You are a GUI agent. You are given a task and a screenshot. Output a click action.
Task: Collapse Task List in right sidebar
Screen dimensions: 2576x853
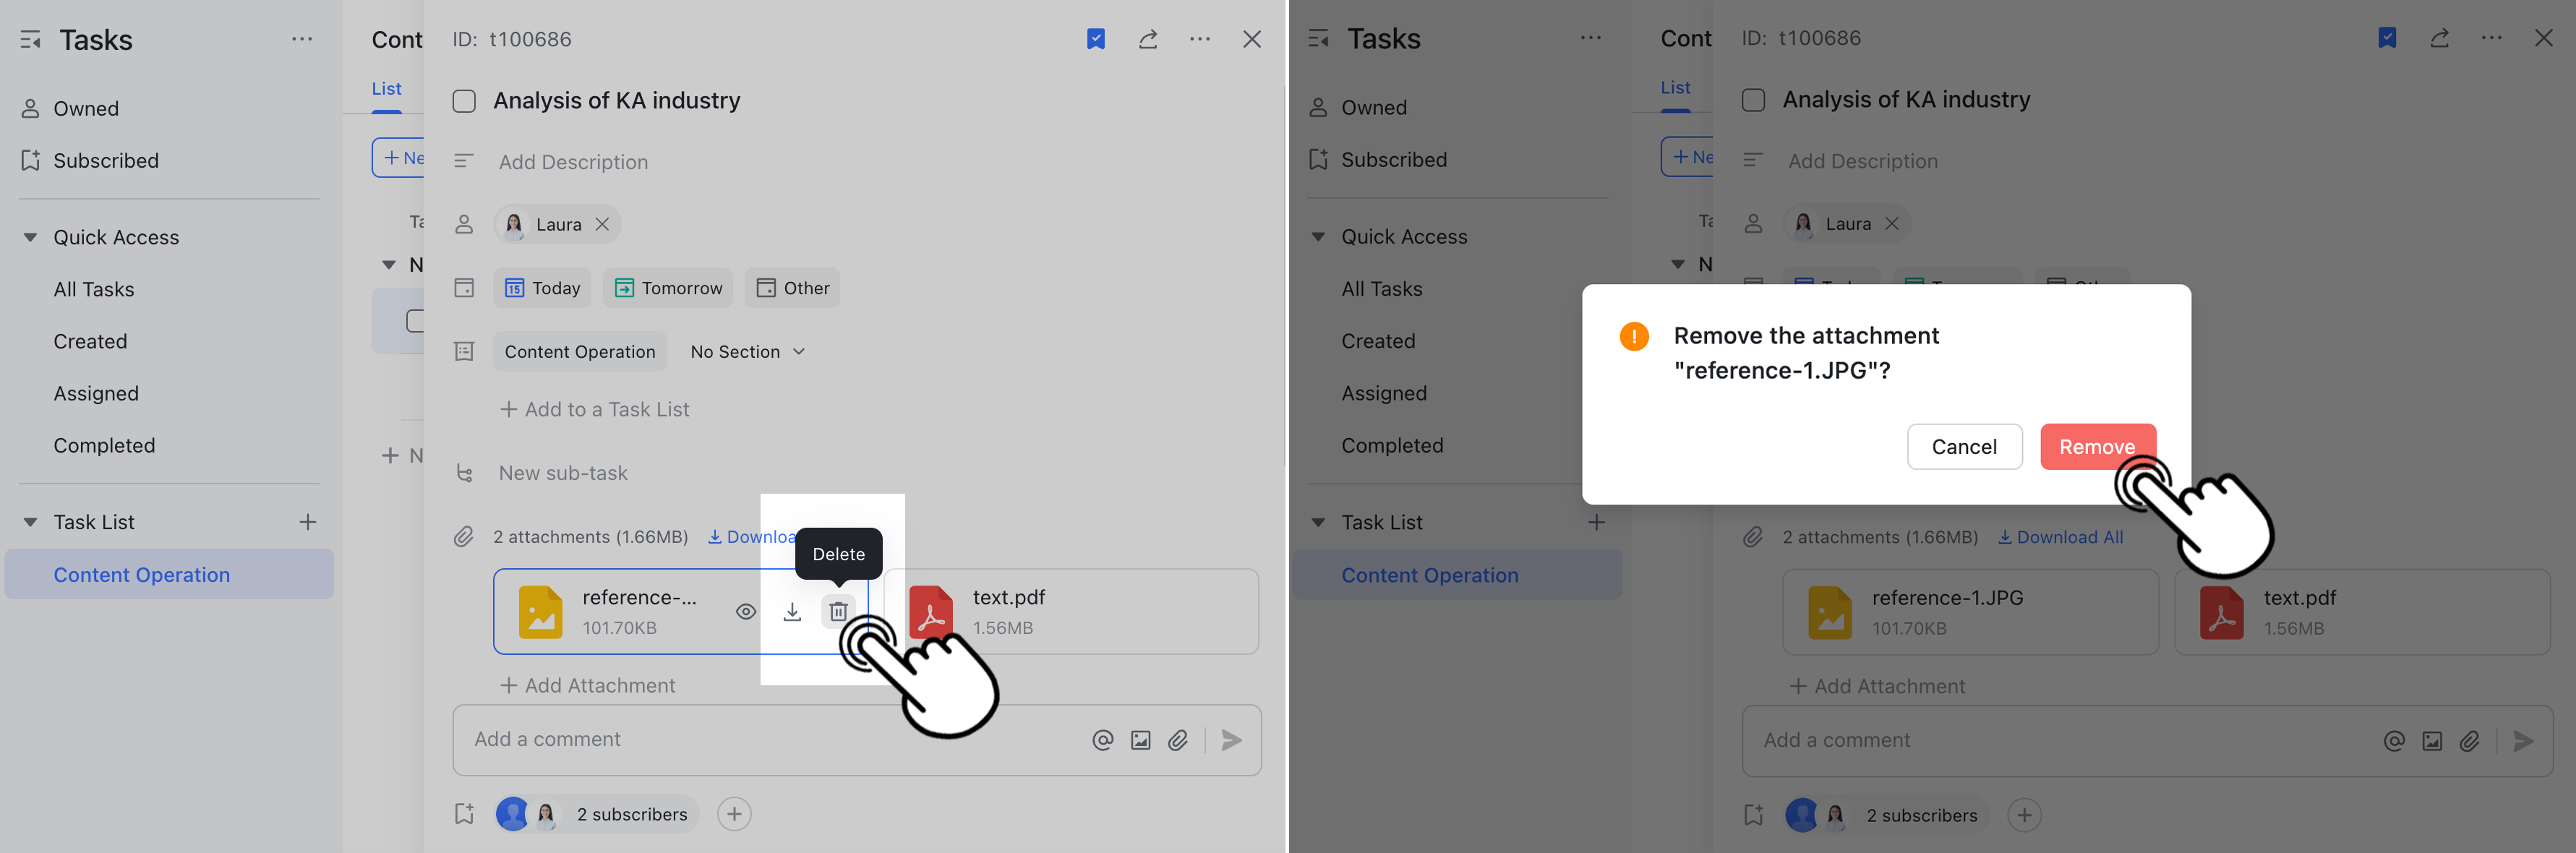1318,522
